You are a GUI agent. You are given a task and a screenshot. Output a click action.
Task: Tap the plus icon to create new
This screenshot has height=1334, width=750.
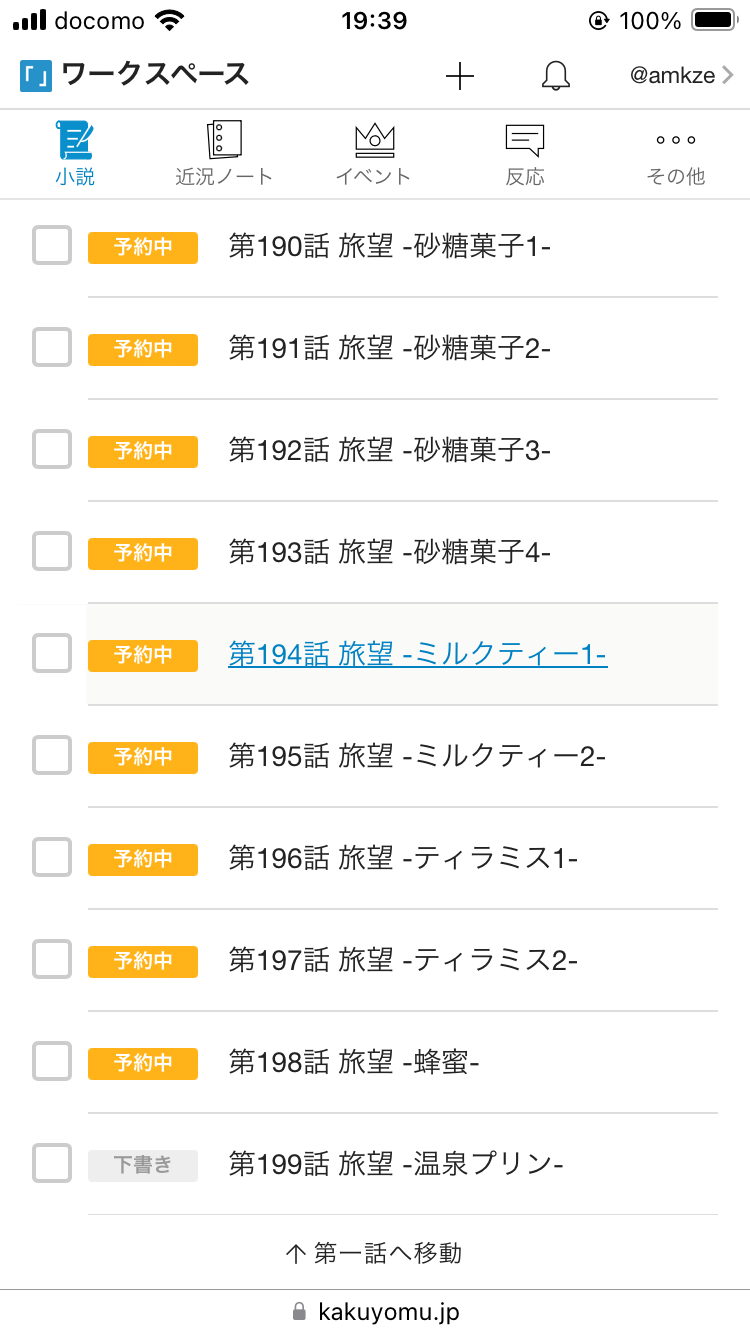coord(460,76)
